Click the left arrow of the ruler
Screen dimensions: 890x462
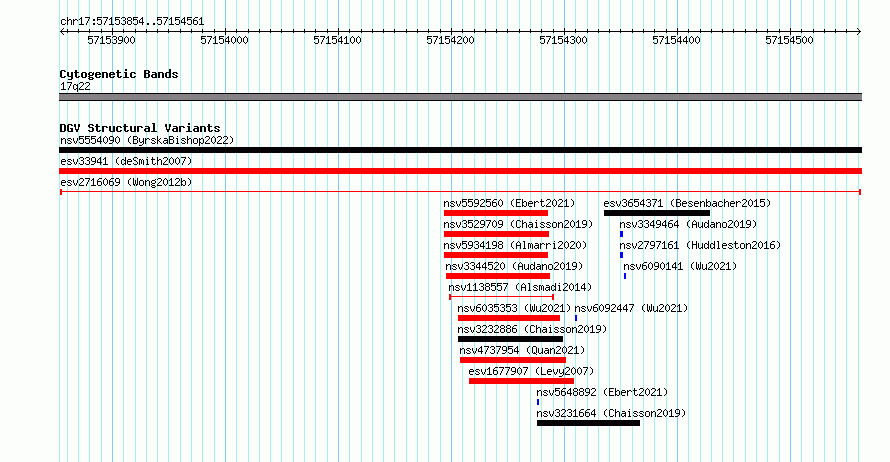[x=62, y=32]
